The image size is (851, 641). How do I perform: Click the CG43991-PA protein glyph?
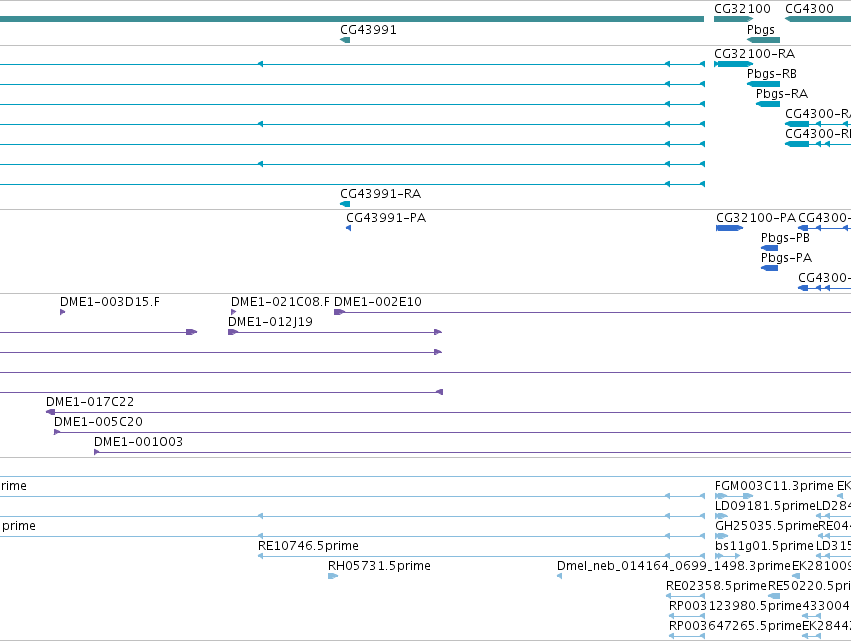click(348, 228)
